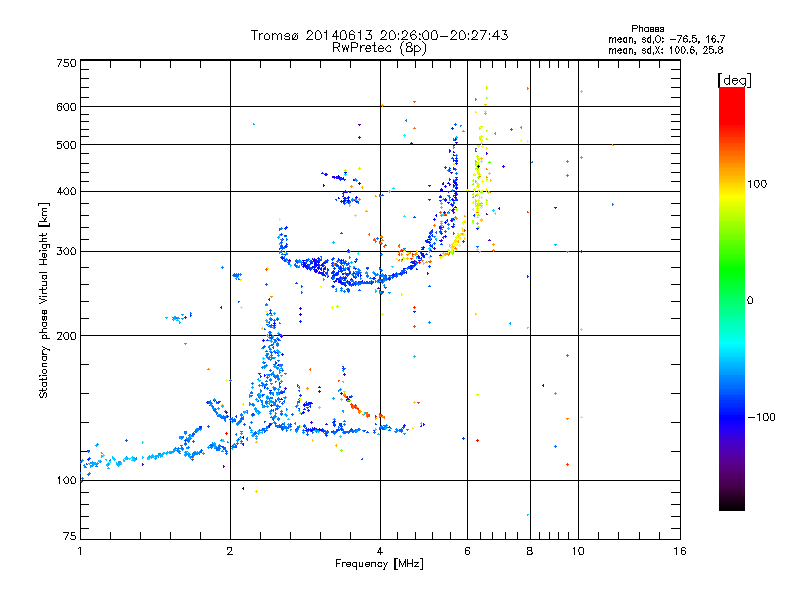Image resolution: width=800 pixels, height=600 pixels.
Task: Click the 'mean, sd,O: -76.5, 16.7' line
Action: [666, 39]
